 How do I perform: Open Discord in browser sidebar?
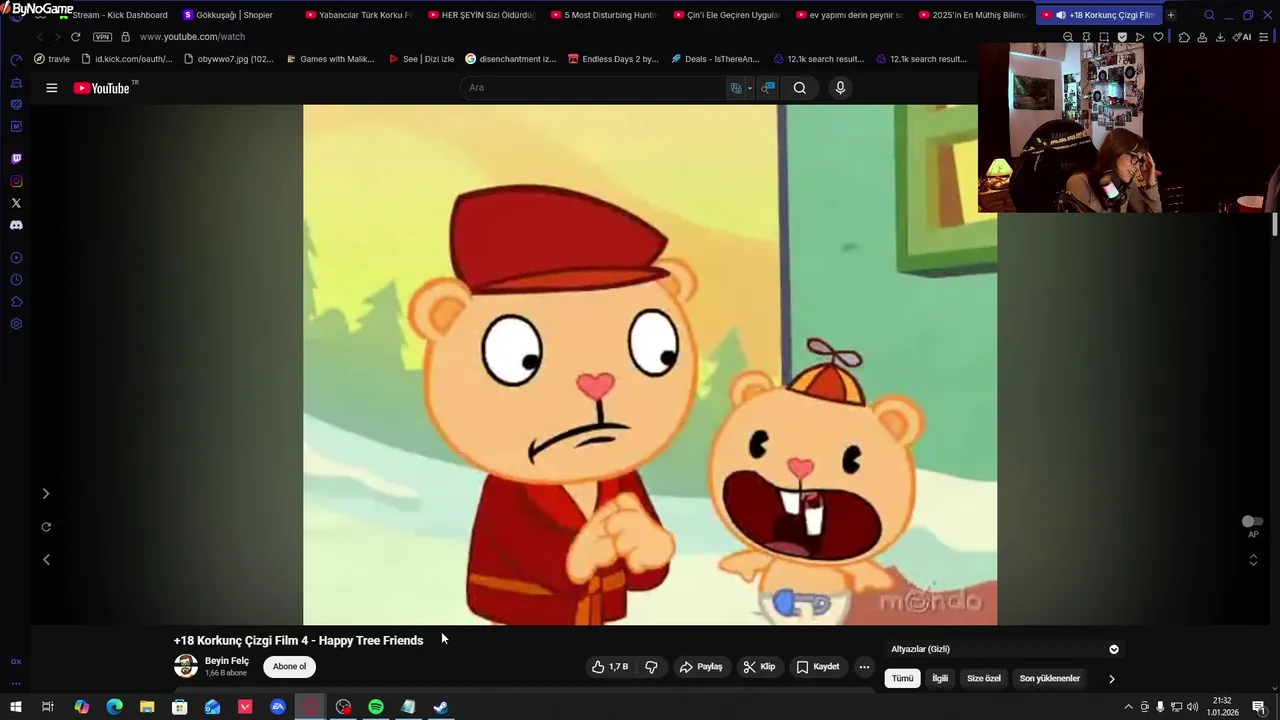(x=16, y=225)
